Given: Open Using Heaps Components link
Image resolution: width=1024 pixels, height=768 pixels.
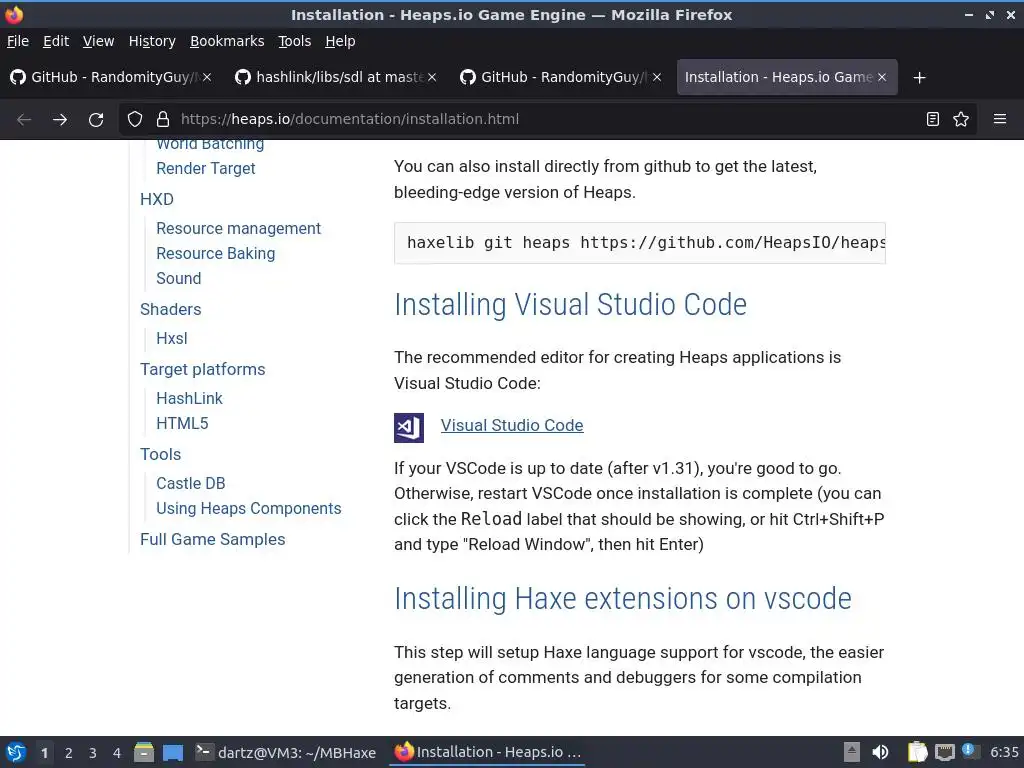Looking at the screenshot, I should [249, 508].
